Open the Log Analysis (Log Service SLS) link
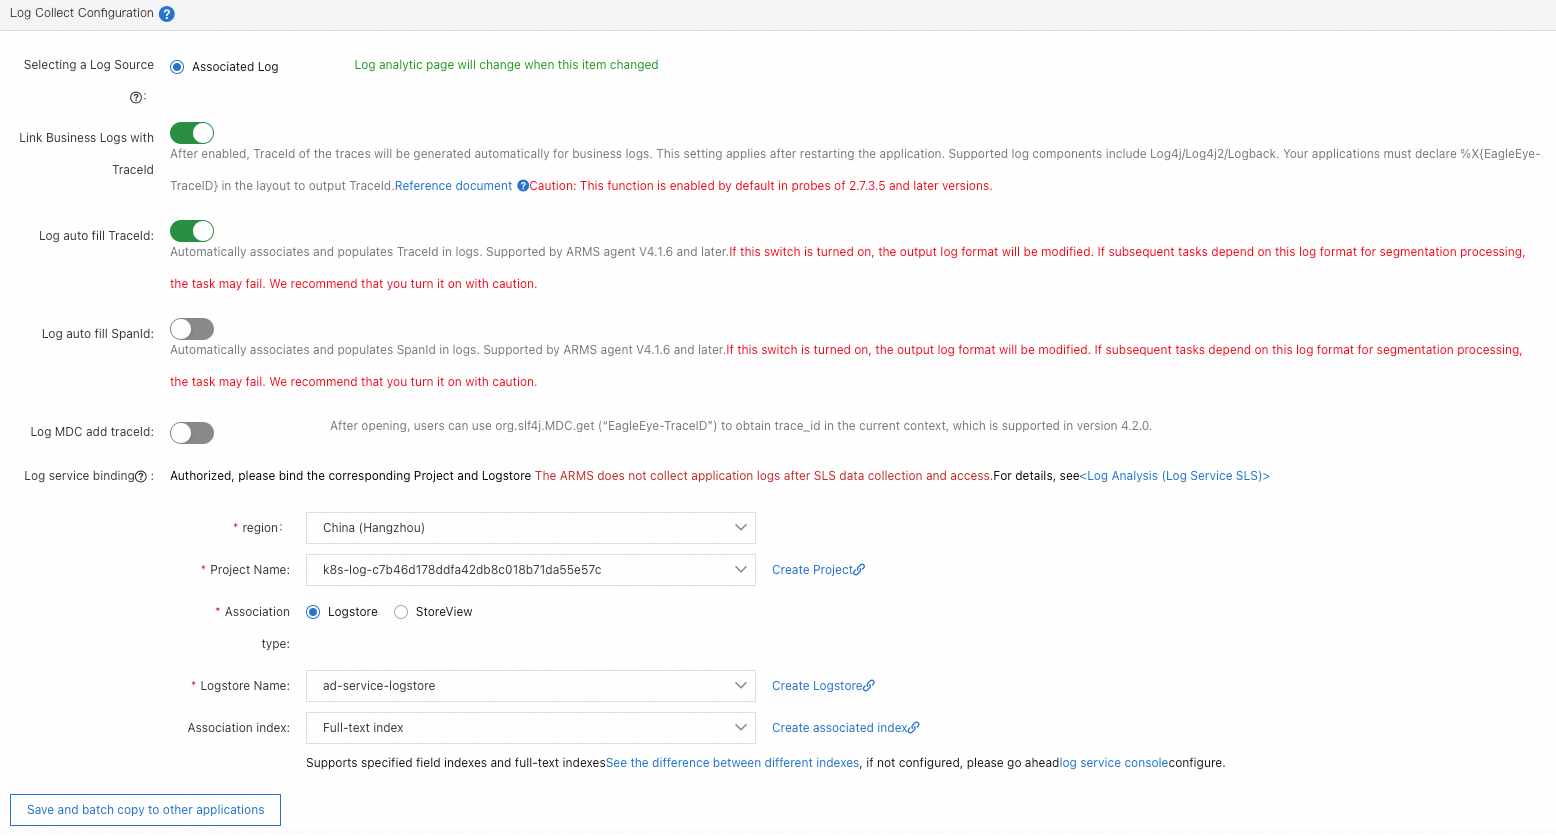The image size is (1556, 836). (1175, 476)
